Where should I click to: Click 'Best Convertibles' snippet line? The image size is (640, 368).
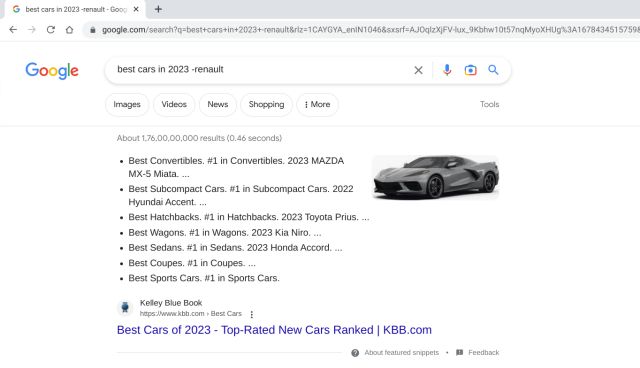tap(236, 167)
